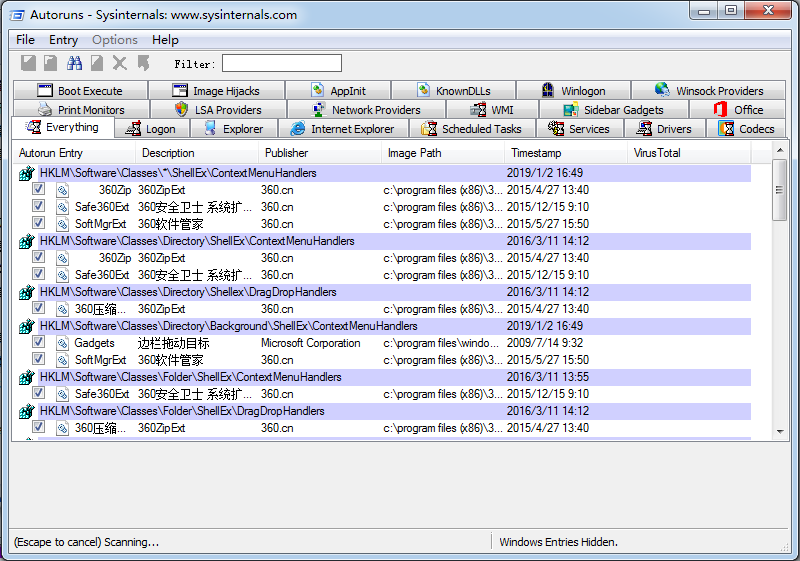Click the Jump to Entry arrow icon
800x561 pixels.
[x=143, y=64]
